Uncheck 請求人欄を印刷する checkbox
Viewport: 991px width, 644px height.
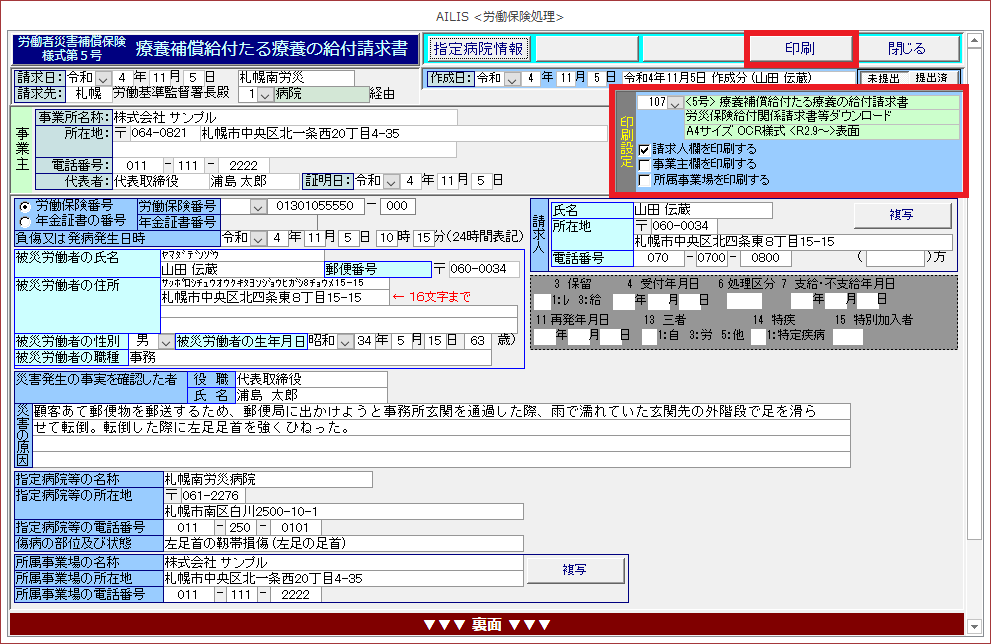(645, 149)
